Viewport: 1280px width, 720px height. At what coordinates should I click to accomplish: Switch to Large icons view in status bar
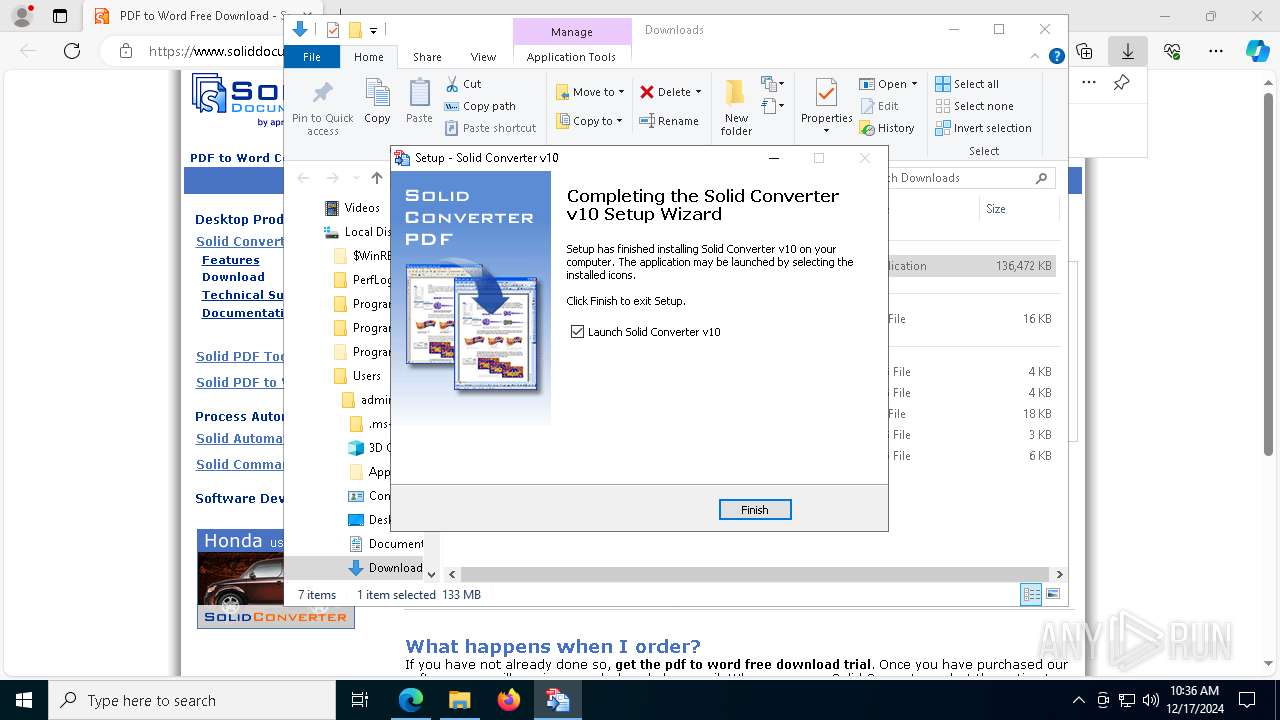point(1052,595)
